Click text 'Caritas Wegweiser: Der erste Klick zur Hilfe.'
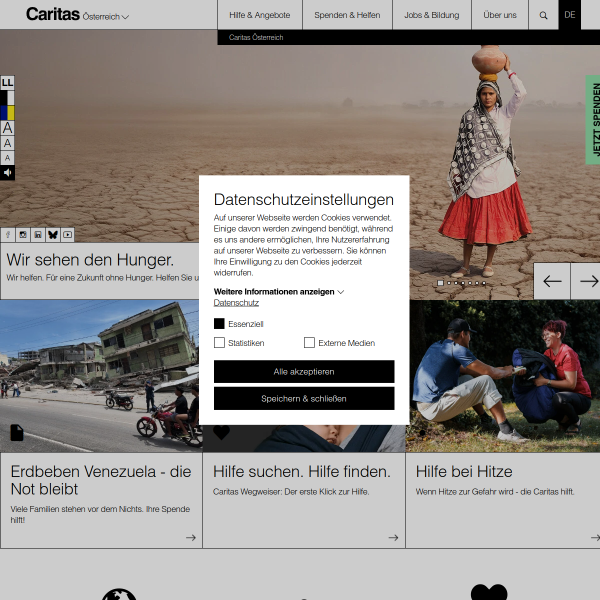The width and height of the screenshot is (600, 600). tap(291, 492)
